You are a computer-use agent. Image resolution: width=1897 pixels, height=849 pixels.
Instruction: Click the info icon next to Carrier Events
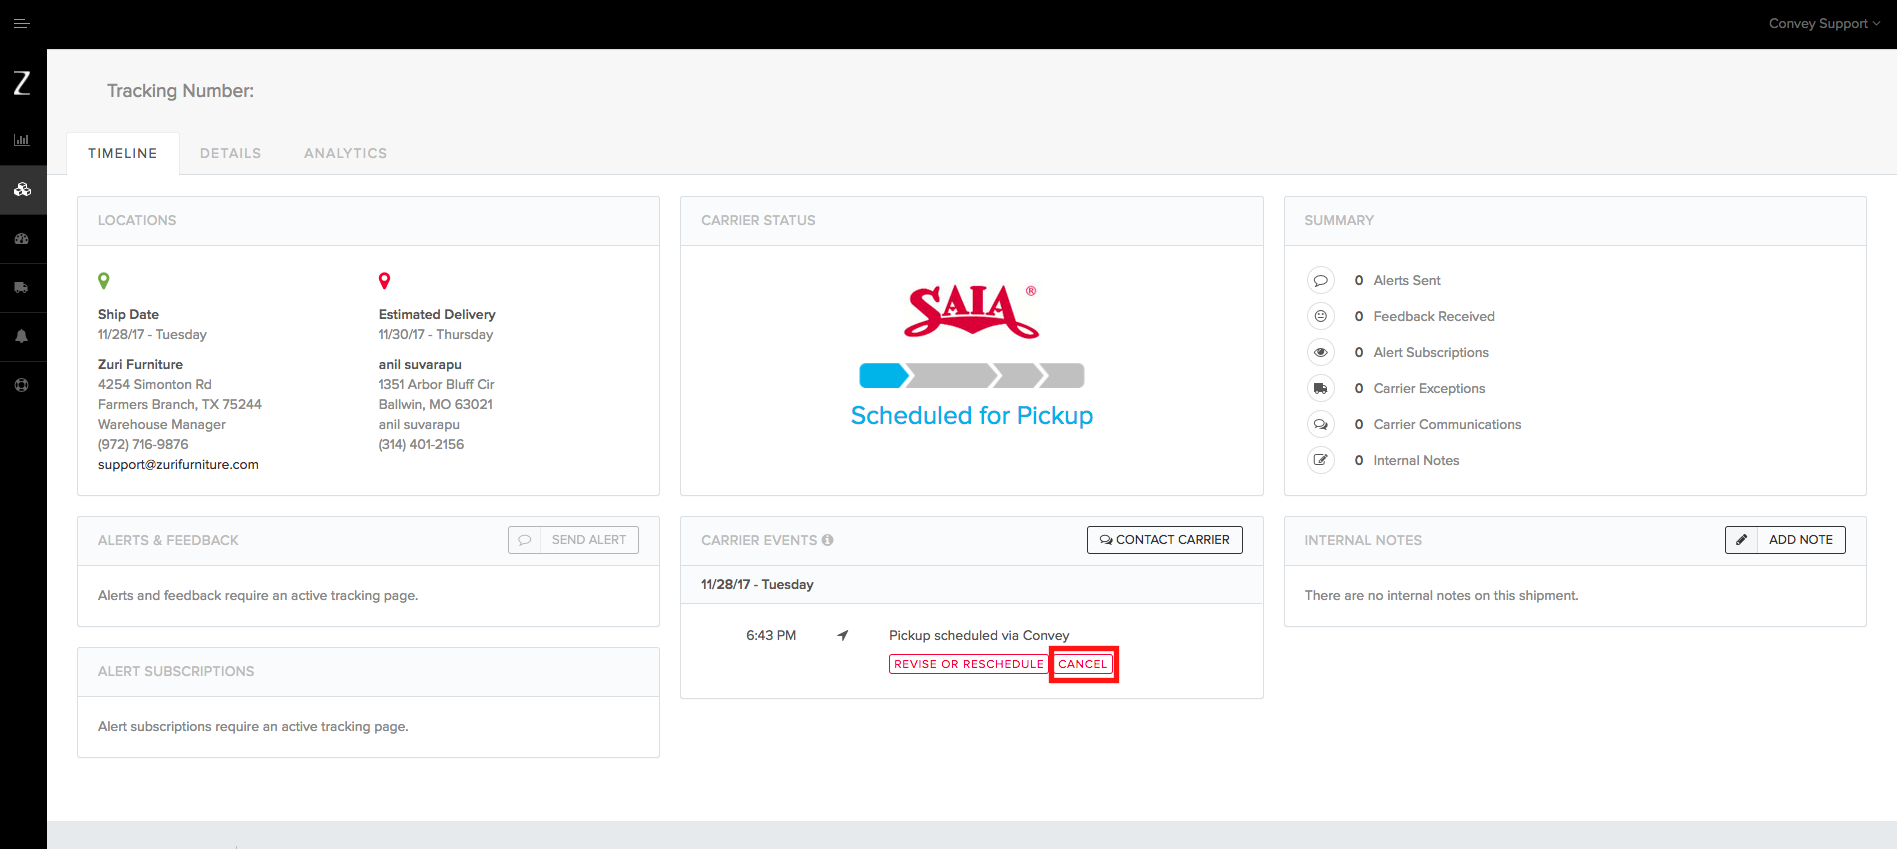coord(828,540)
